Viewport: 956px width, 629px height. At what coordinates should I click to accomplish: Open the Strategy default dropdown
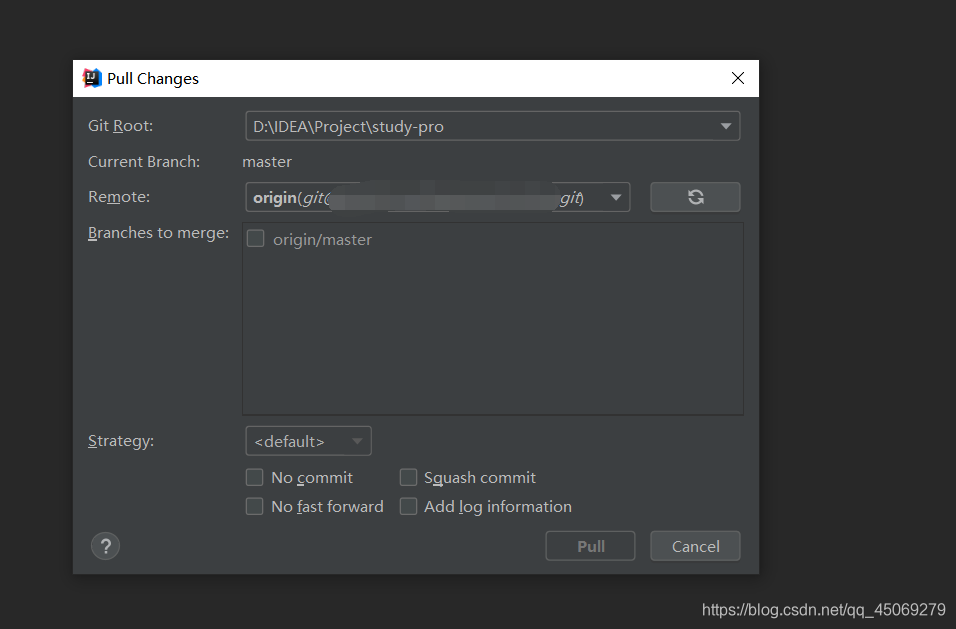(x=309, y=441)
